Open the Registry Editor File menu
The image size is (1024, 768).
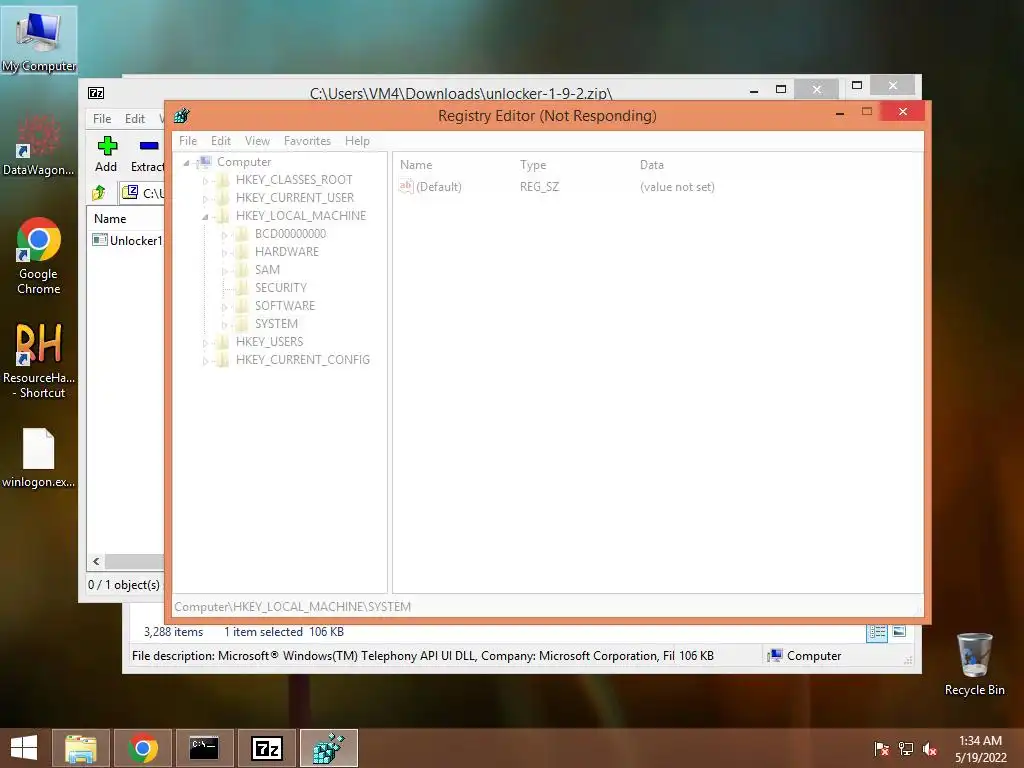coord(188,141)
